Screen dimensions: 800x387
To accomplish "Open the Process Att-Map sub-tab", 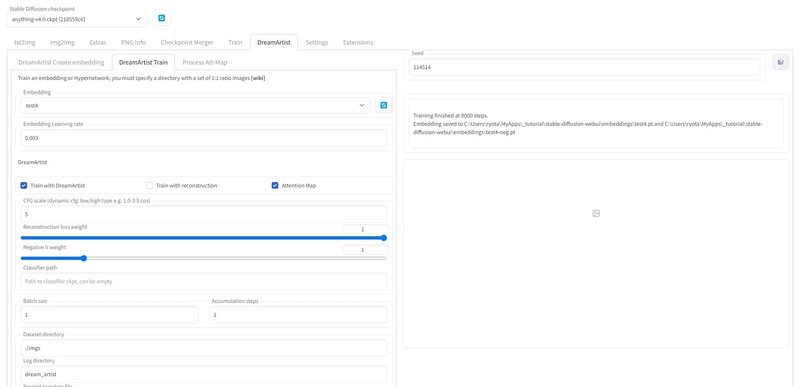I will click(205, 62).
